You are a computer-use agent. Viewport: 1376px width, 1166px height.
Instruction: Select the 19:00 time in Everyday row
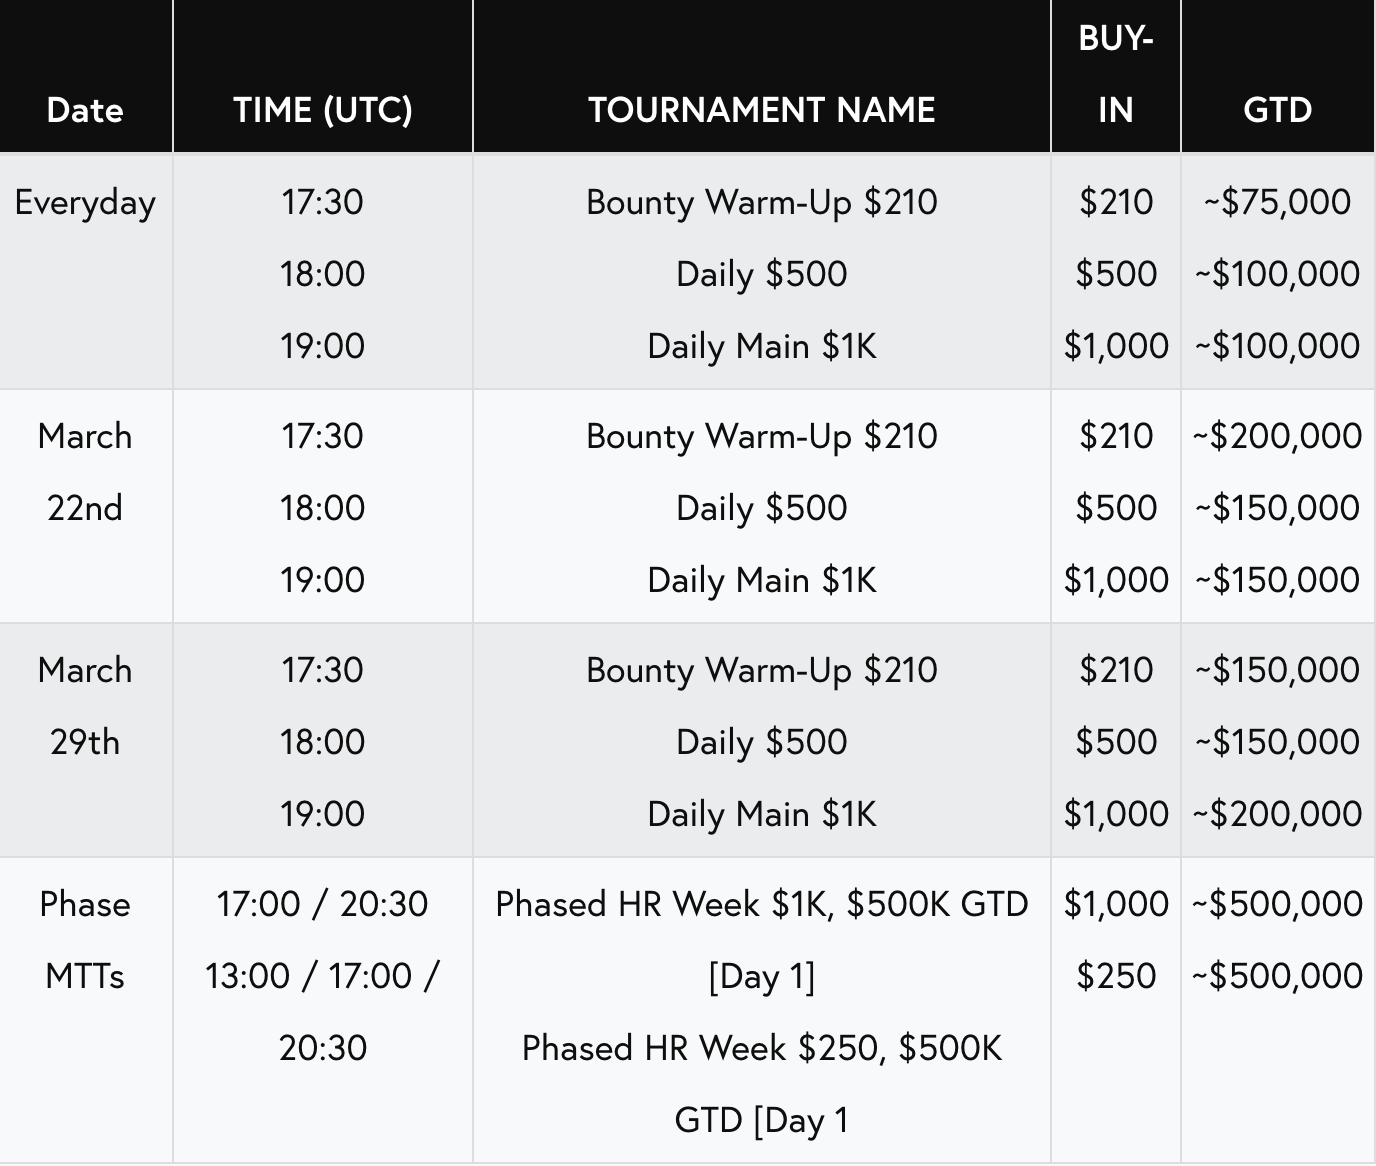coord(322,346)
